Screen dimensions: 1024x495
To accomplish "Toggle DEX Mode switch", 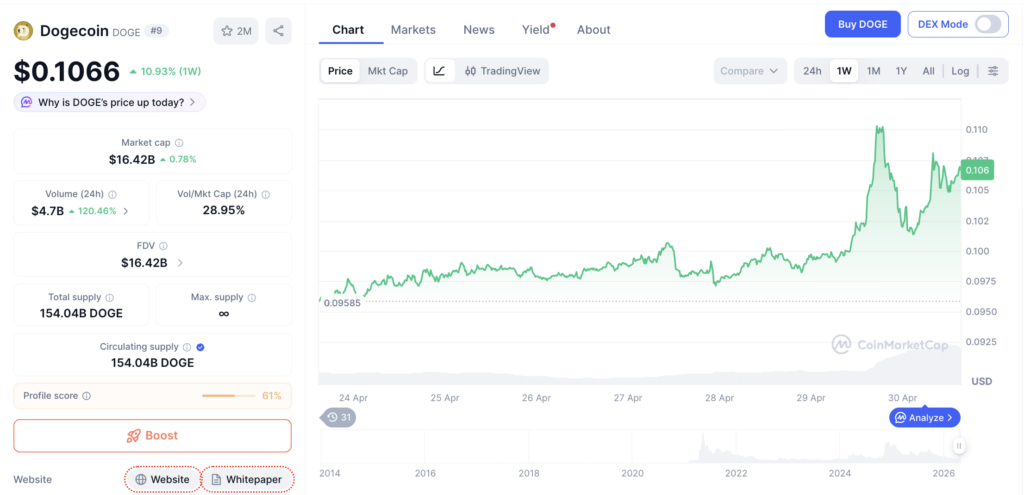I will (987, 24).
